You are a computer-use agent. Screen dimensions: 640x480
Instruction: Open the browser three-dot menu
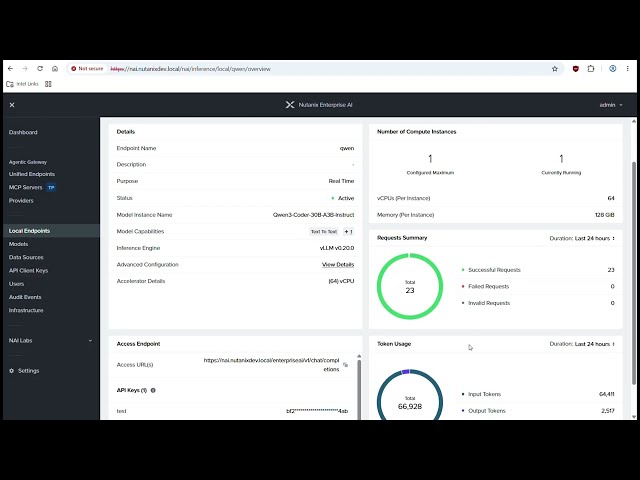(x=627, y=69)
